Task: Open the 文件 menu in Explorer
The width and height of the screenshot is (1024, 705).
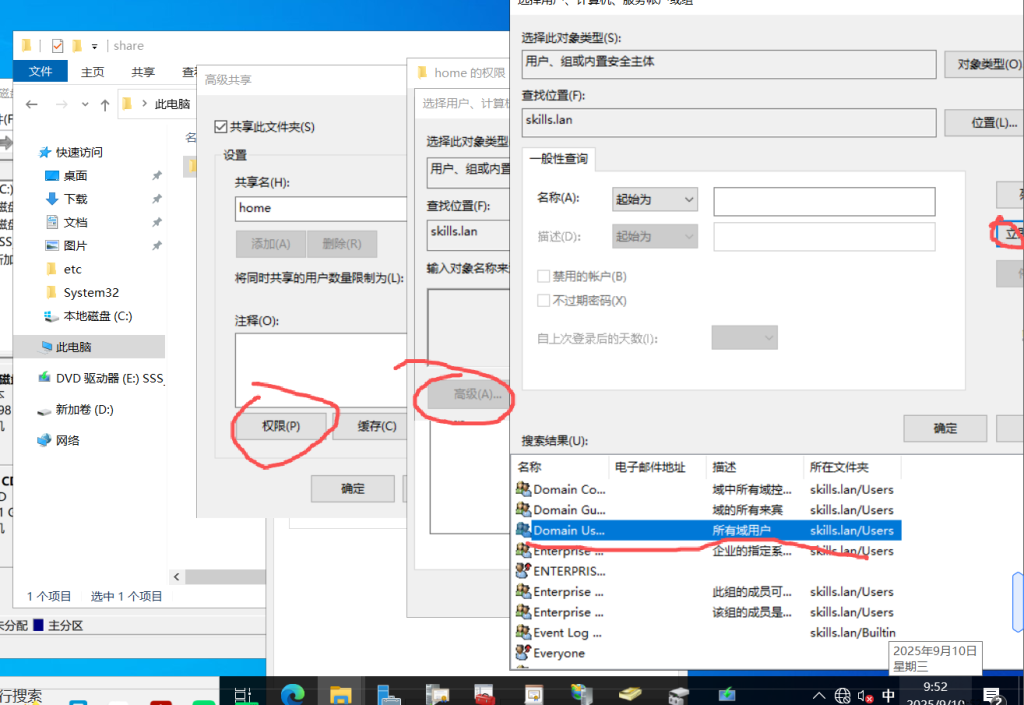Action: (x=40, y=72)
